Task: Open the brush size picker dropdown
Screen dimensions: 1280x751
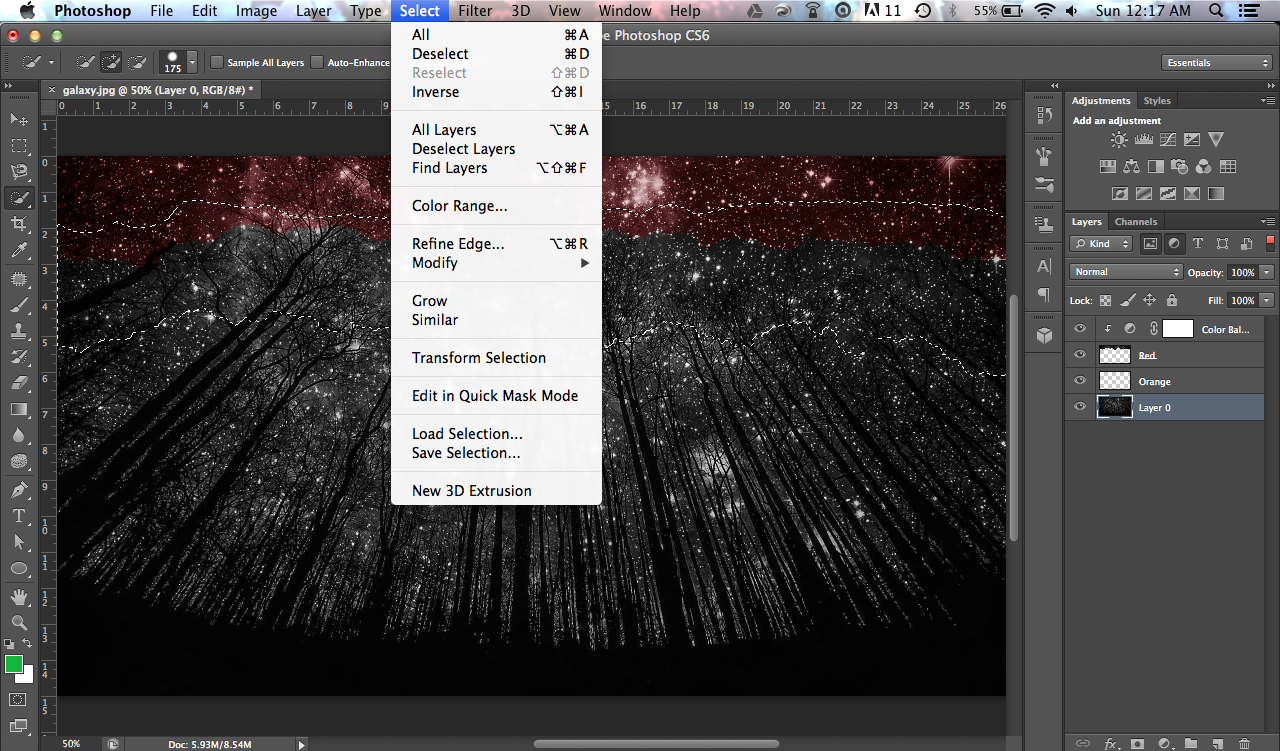Action: click(x=192, y=62)
